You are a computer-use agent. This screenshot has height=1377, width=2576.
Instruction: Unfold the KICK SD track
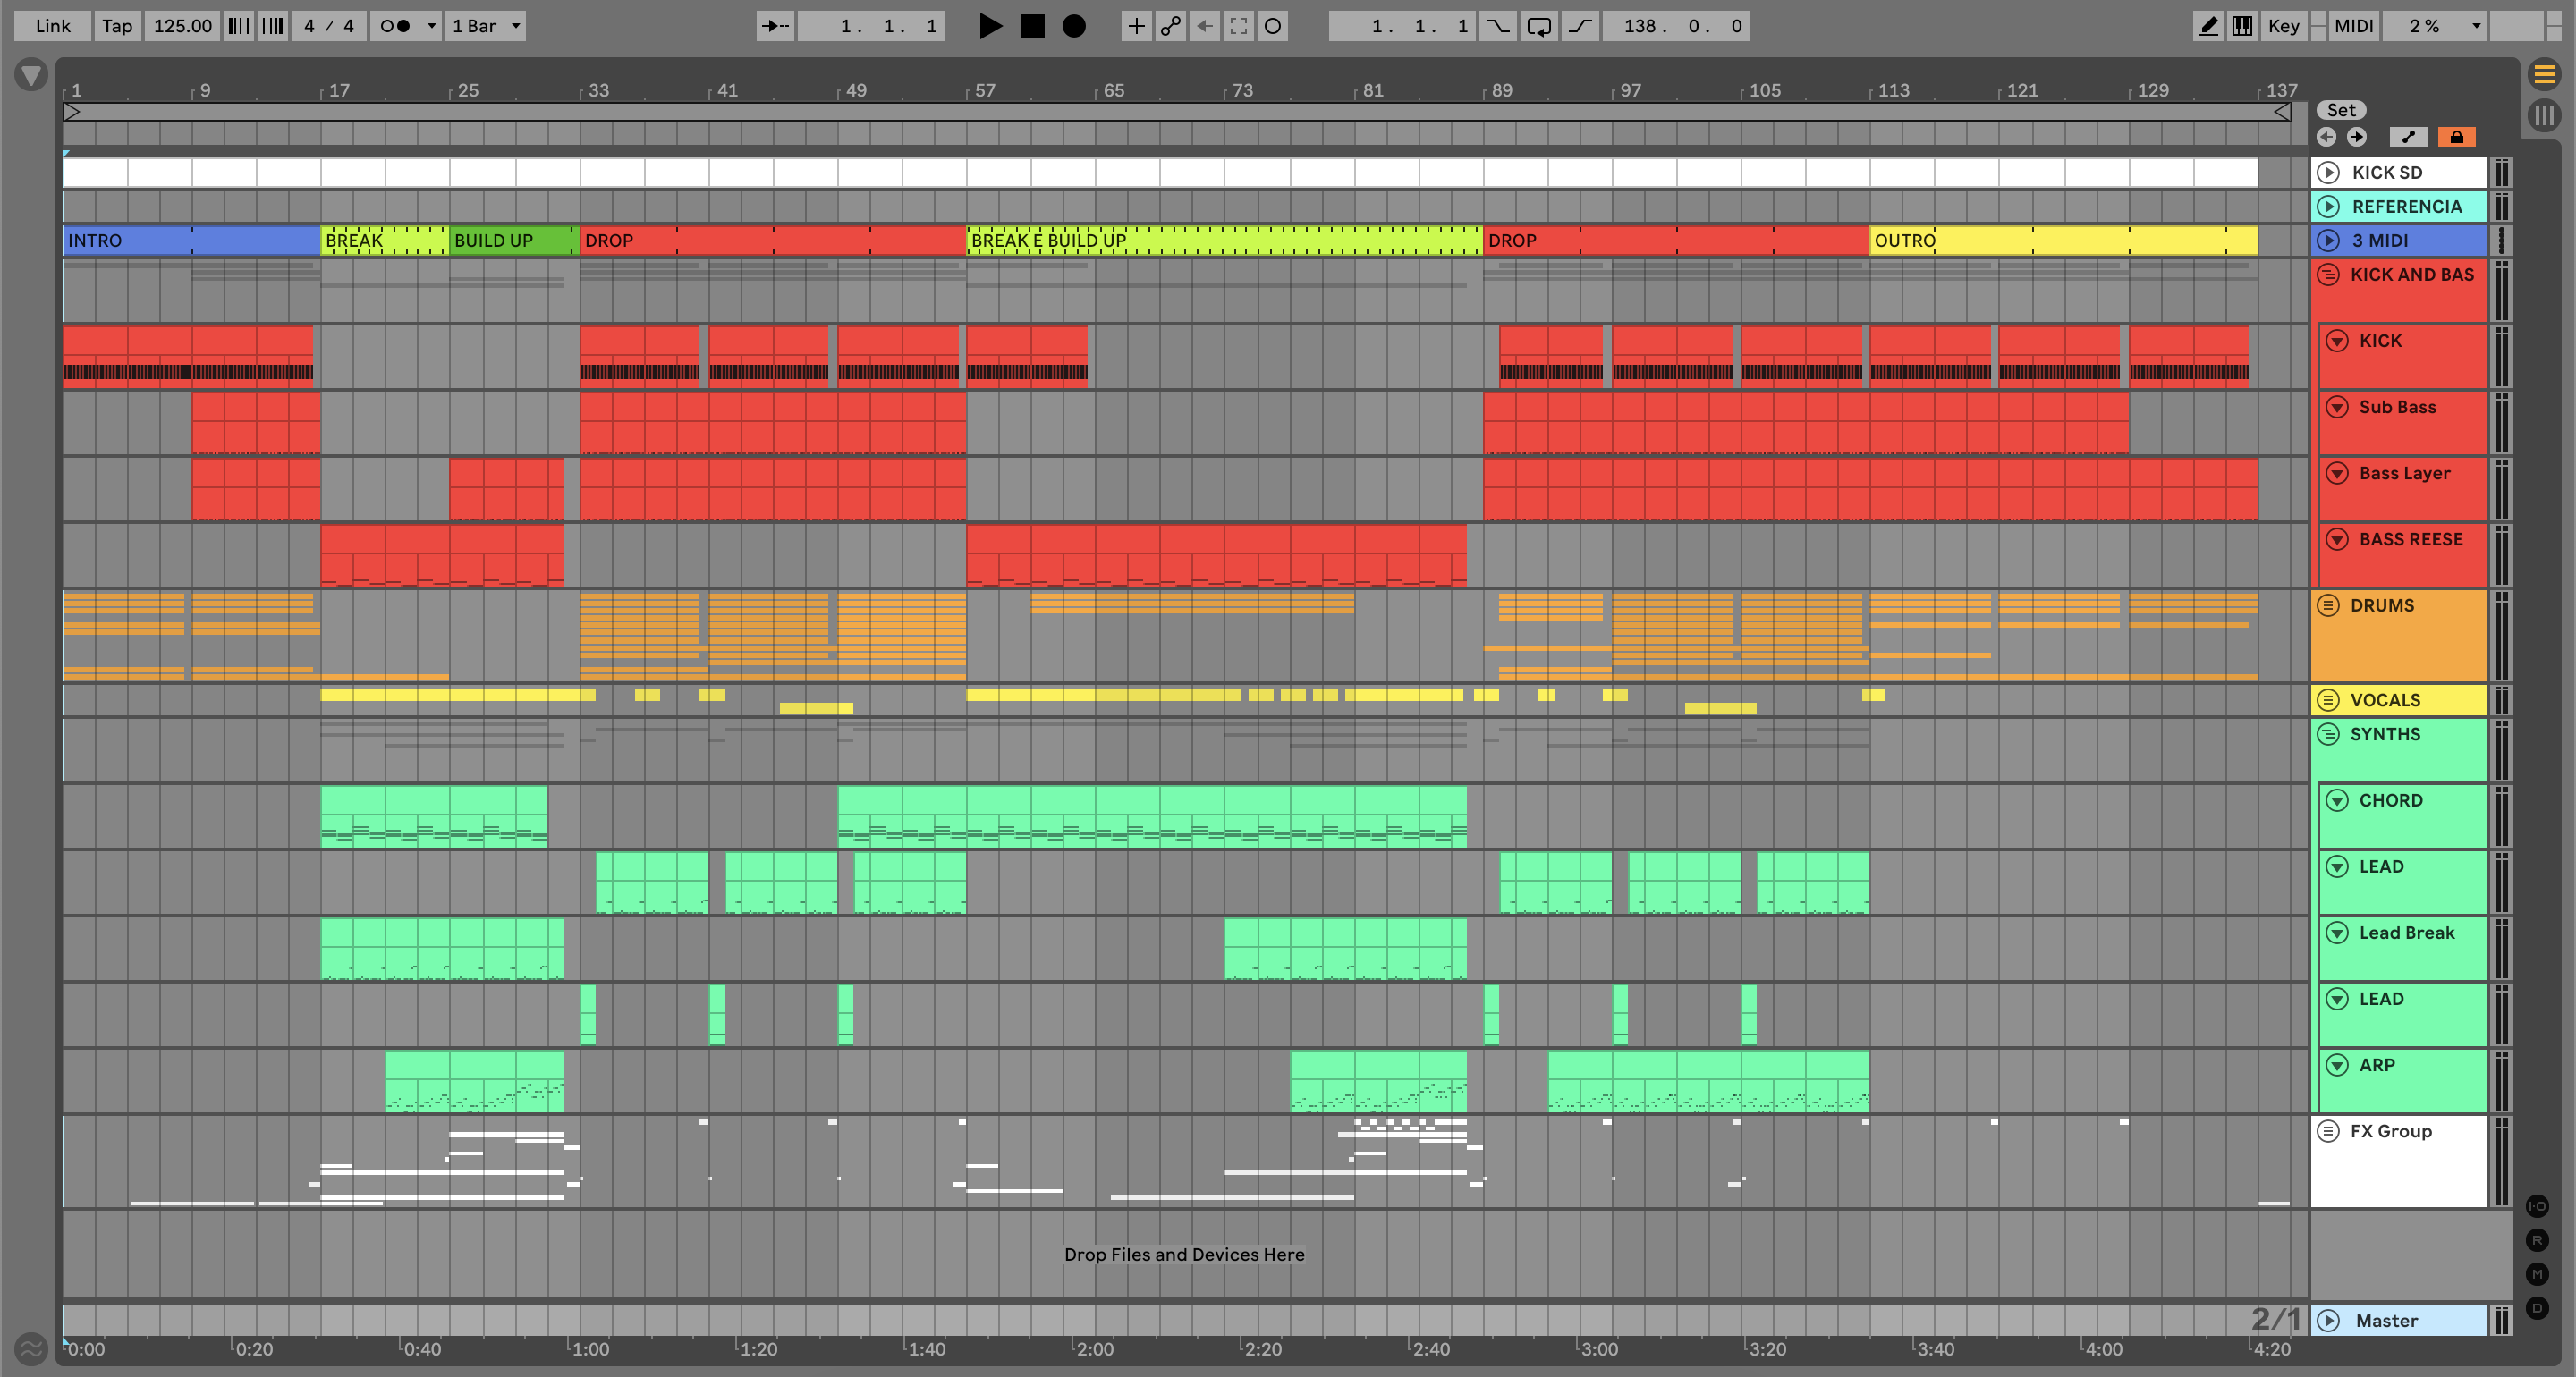point(2328,172)
